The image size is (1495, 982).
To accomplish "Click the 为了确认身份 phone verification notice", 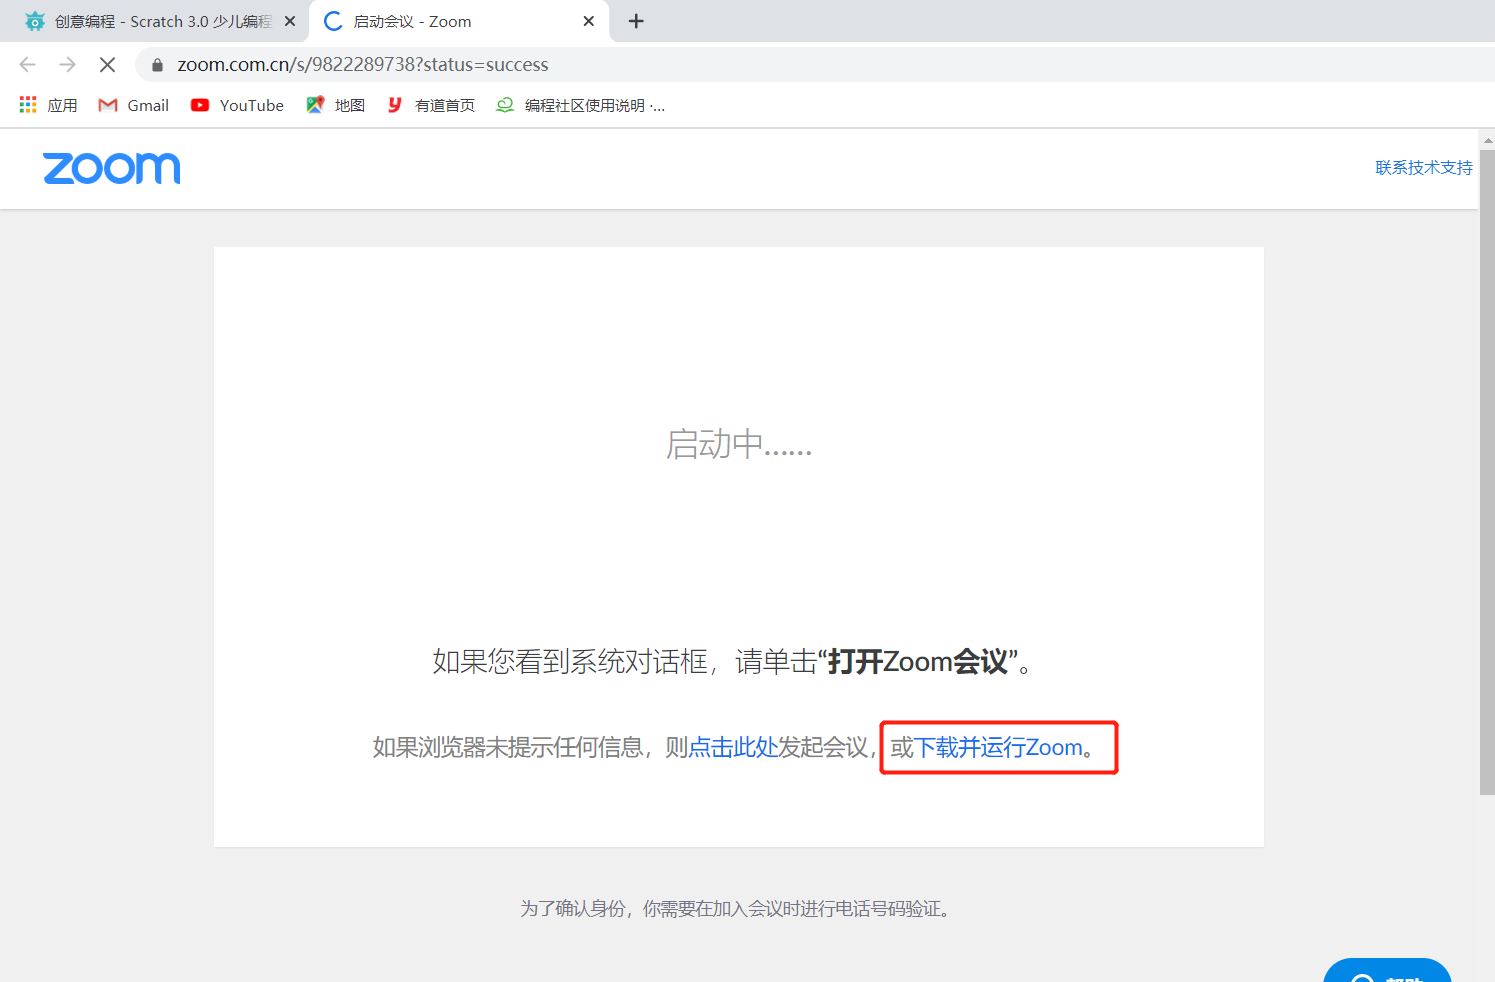I will (x=738, y=908).
